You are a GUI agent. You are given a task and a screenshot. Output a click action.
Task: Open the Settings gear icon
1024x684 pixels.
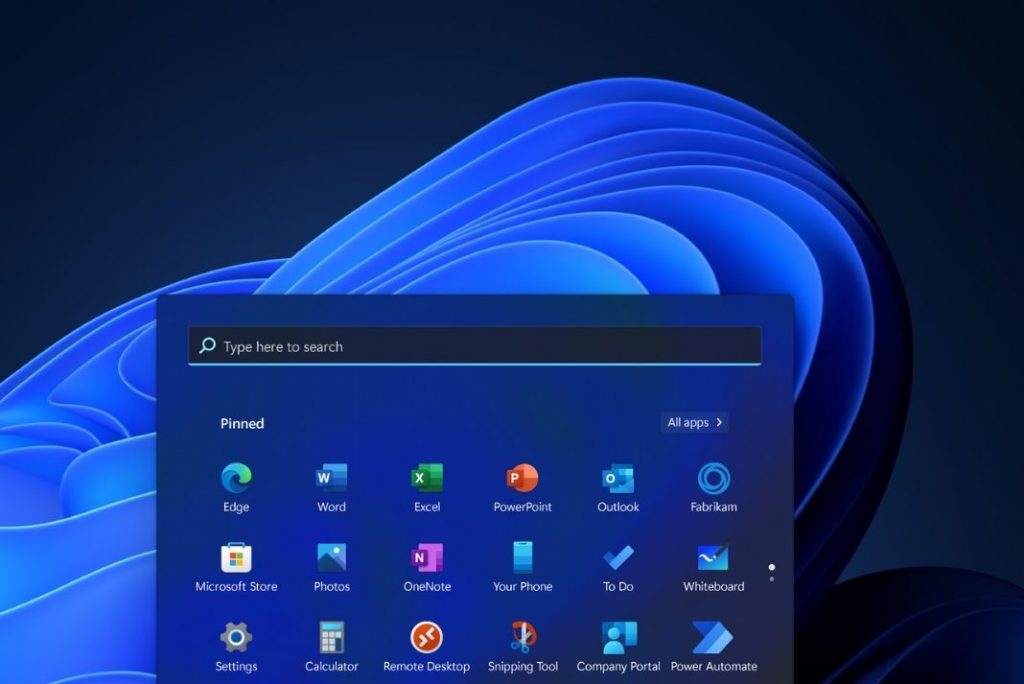point(236,637)
